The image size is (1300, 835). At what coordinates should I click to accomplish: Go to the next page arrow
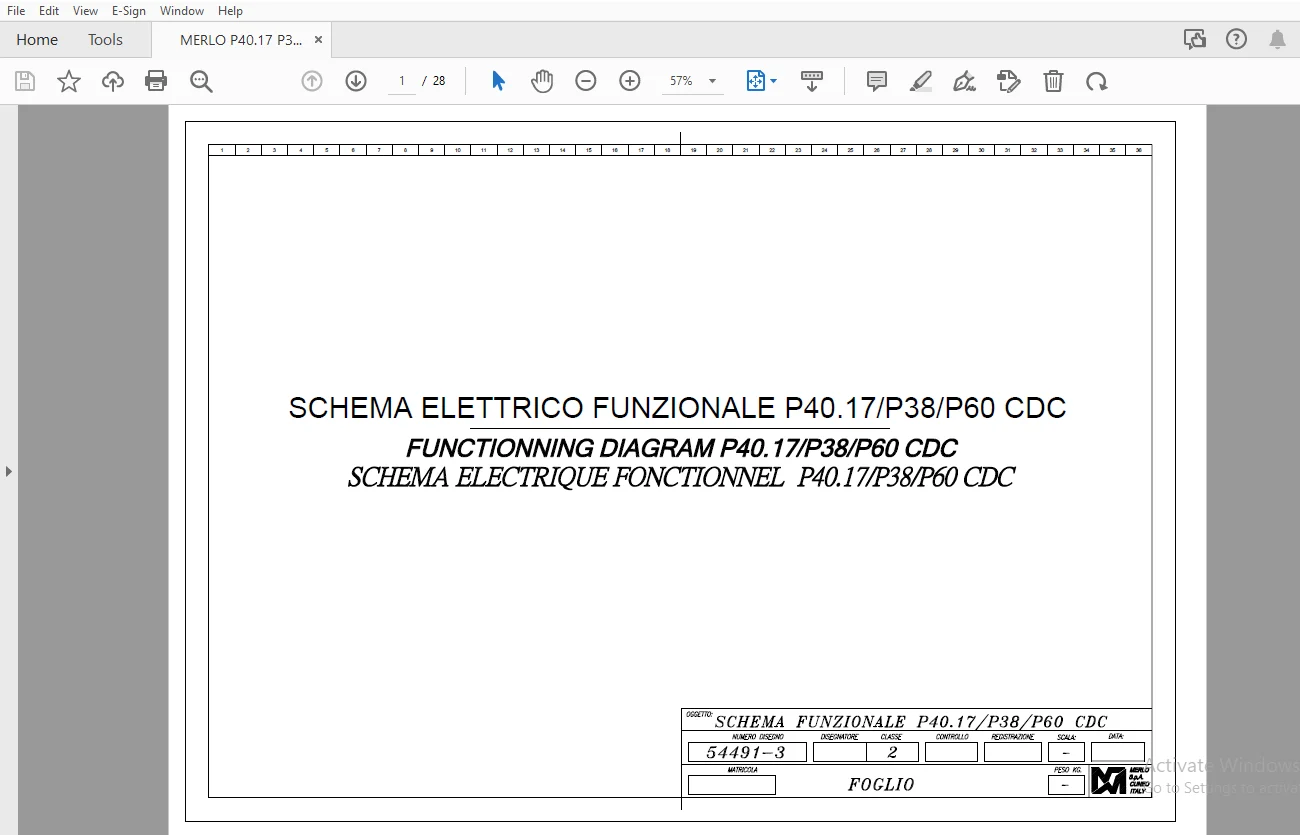tap(356, 81)
